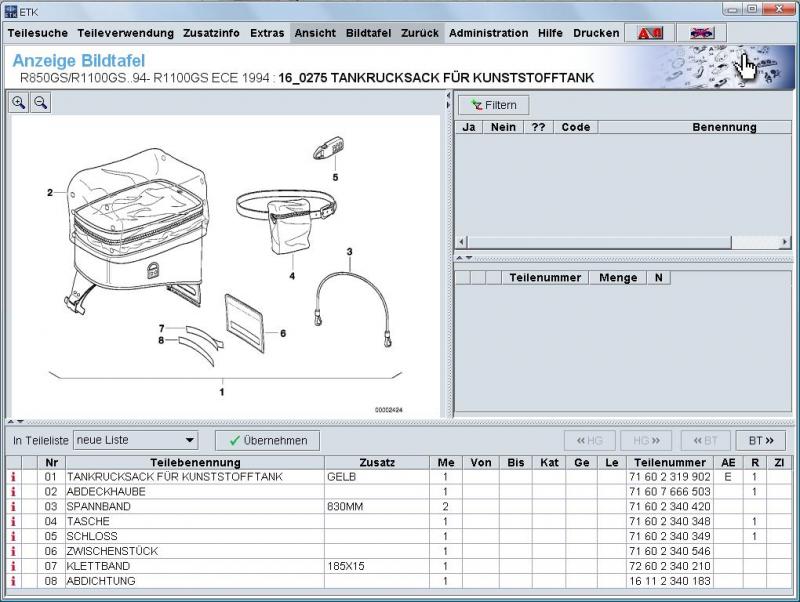Select the ABDICHTUNG part name
Screen dimensions: 800x602
[101, 581]
